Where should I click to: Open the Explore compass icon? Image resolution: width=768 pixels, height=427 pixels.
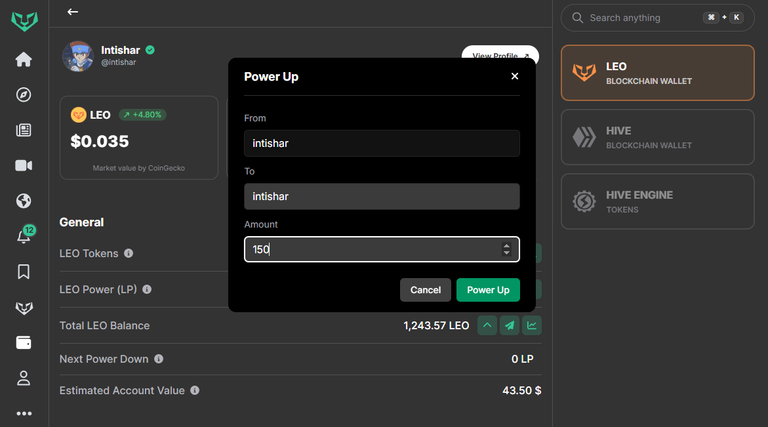click(24, 95)
